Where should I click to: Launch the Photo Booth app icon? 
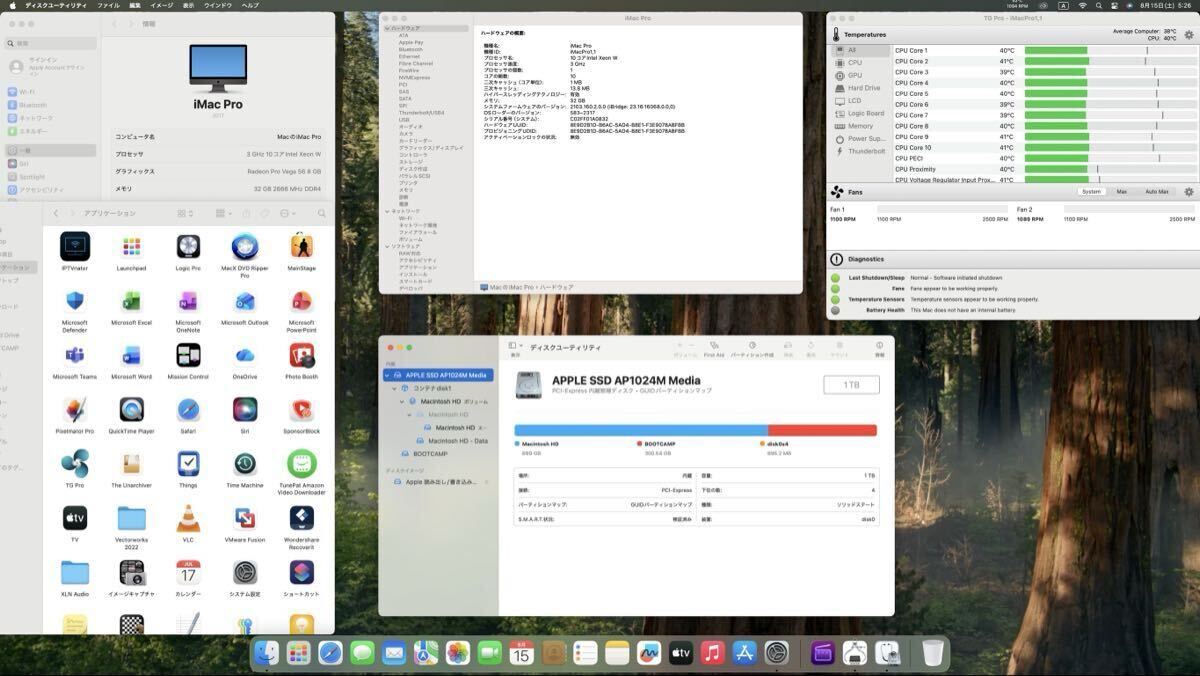tap(302, 355)
